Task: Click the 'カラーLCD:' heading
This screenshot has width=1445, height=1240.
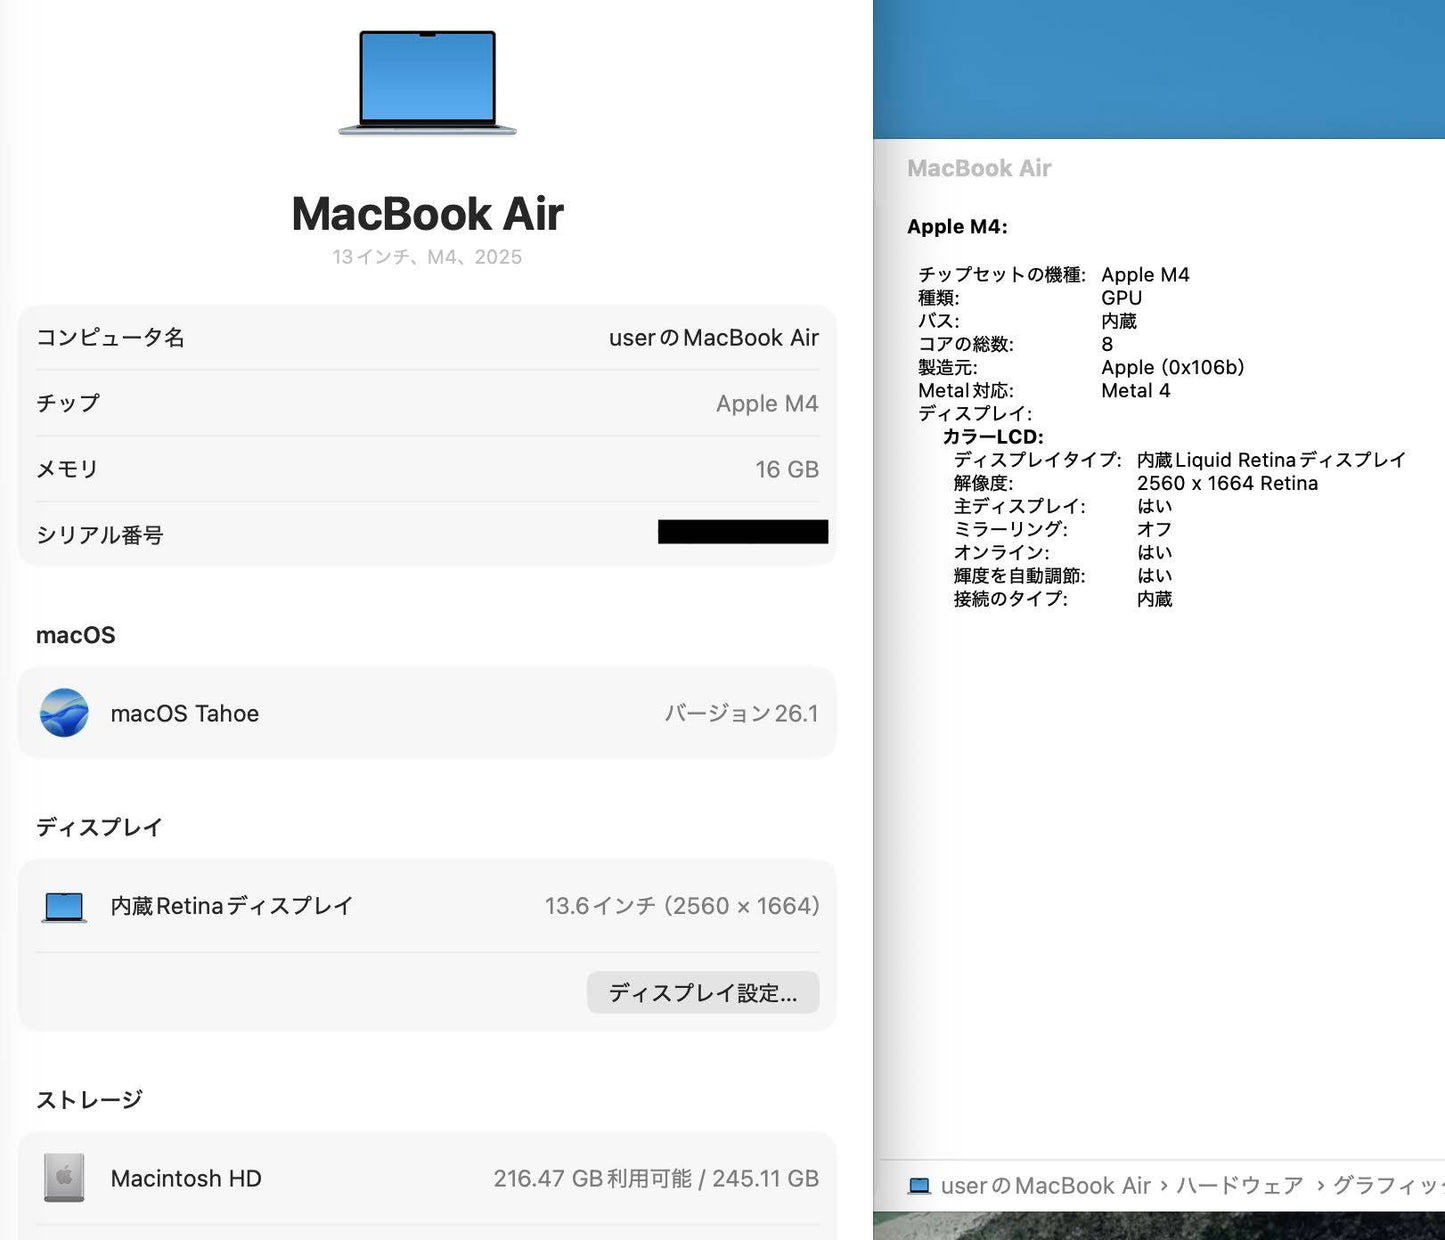Action: tap(993, 437)
